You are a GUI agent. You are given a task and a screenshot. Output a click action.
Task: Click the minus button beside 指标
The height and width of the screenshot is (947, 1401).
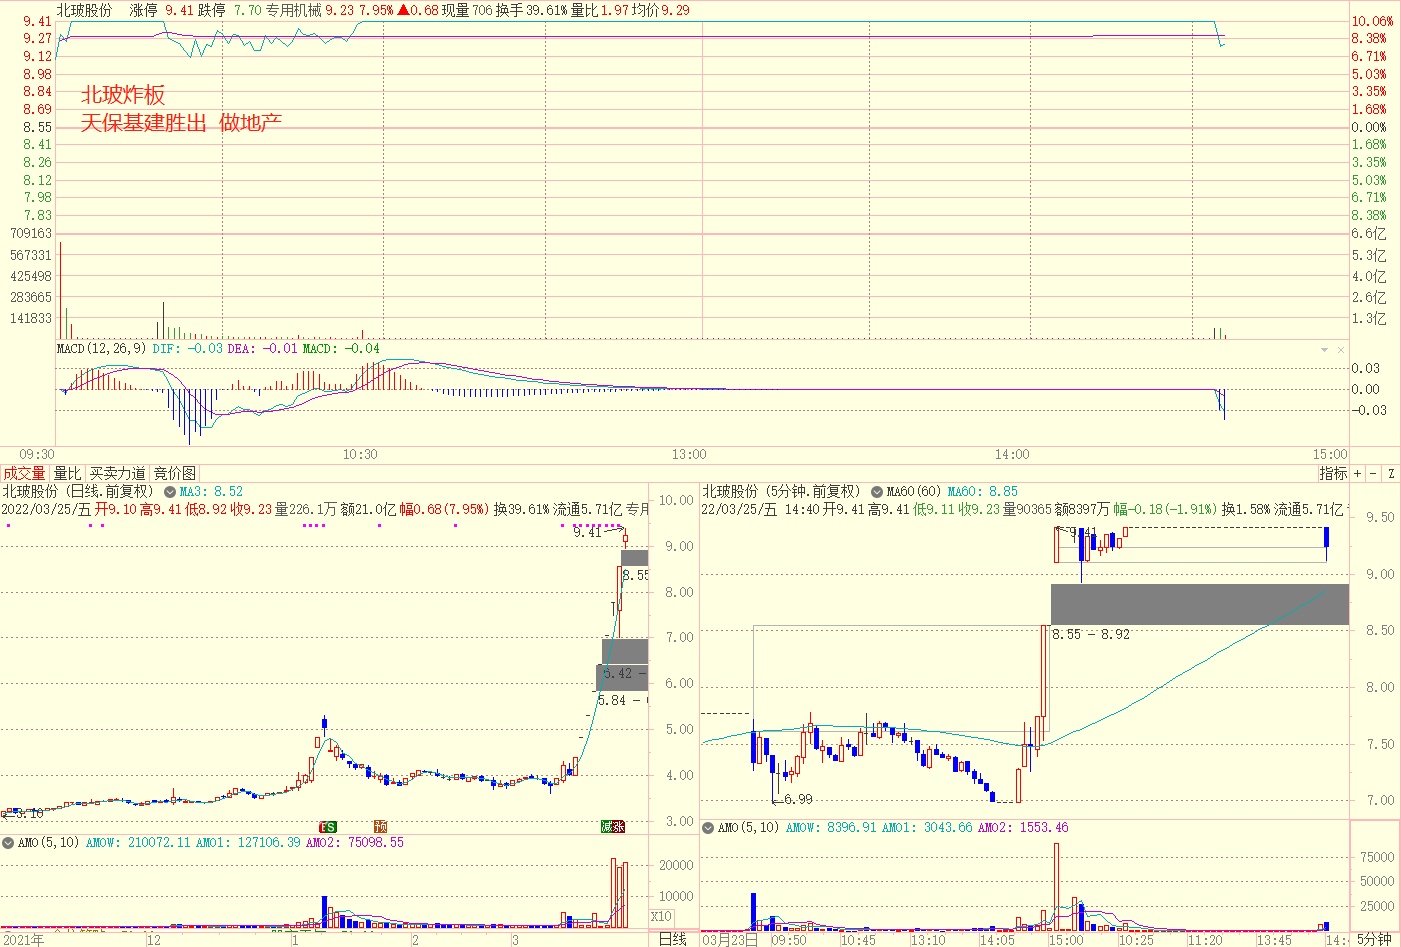pyautogui.click(x=1373, y=473)
